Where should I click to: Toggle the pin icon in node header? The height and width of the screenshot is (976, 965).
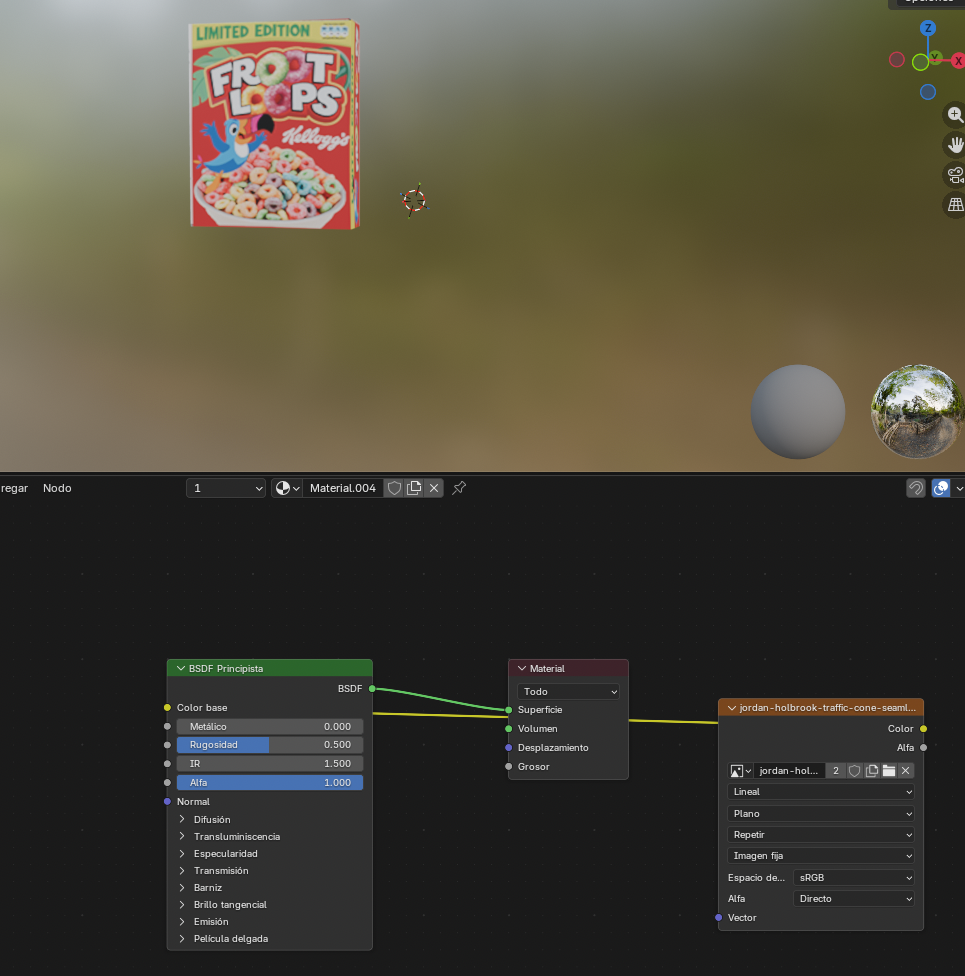coord(459,488)
